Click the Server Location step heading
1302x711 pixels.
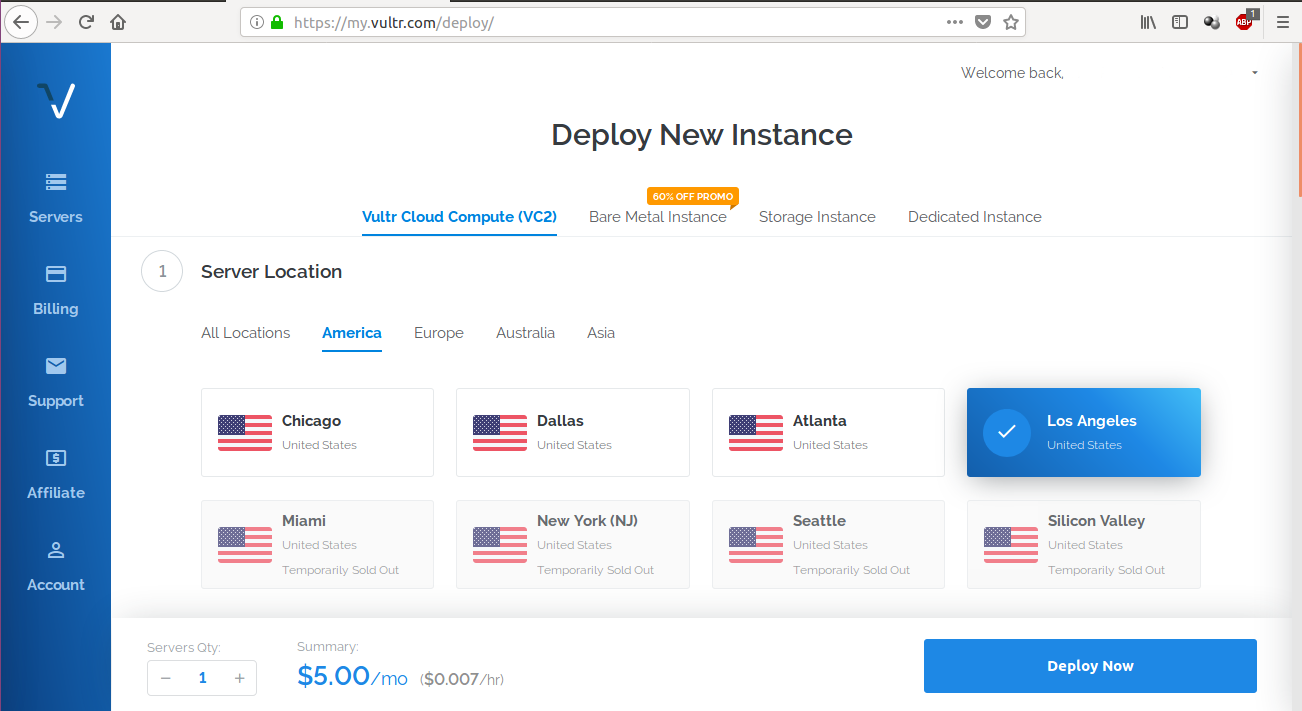click(x=271, y=272)
